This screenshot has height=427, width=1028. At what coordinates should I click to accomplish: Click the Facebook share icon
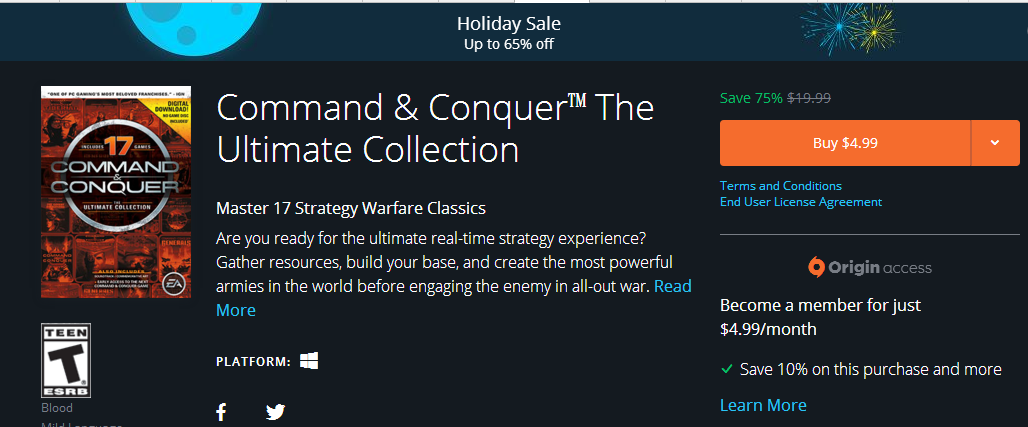click(221, 411)
